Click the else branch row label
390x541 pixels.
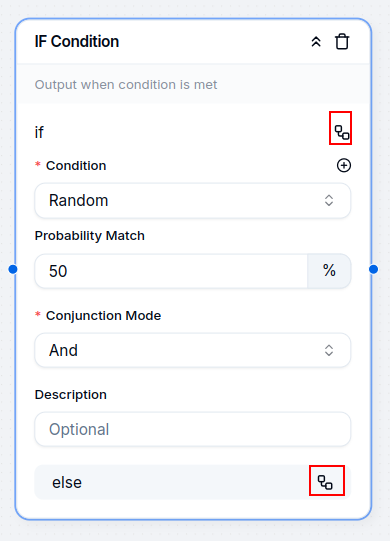tap(67, 482)
